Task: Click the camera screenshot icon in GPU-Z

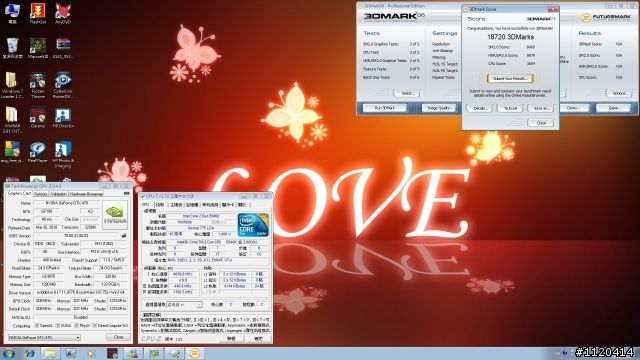Action: click(x=127, y=193)
